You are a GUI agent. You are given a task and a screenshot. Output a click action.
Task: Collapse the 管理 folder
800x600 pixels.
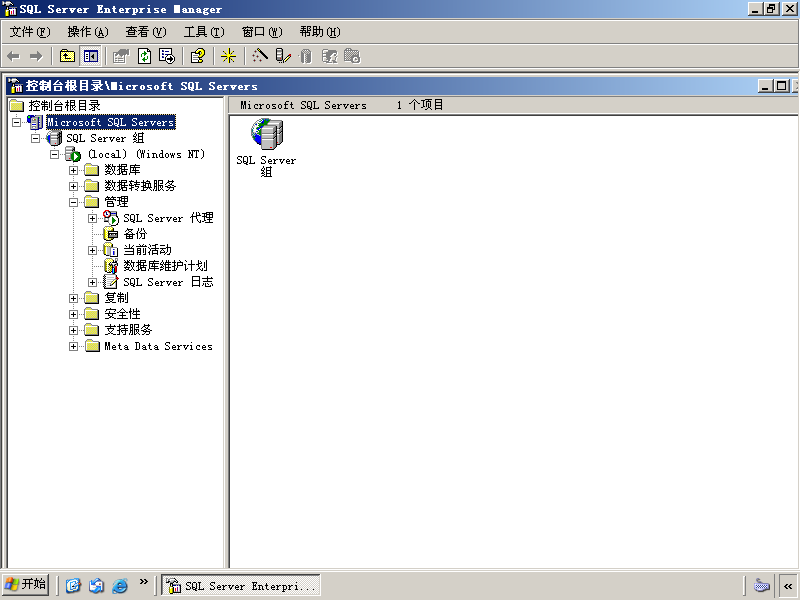pyautogui.click(x=73, y=203)
